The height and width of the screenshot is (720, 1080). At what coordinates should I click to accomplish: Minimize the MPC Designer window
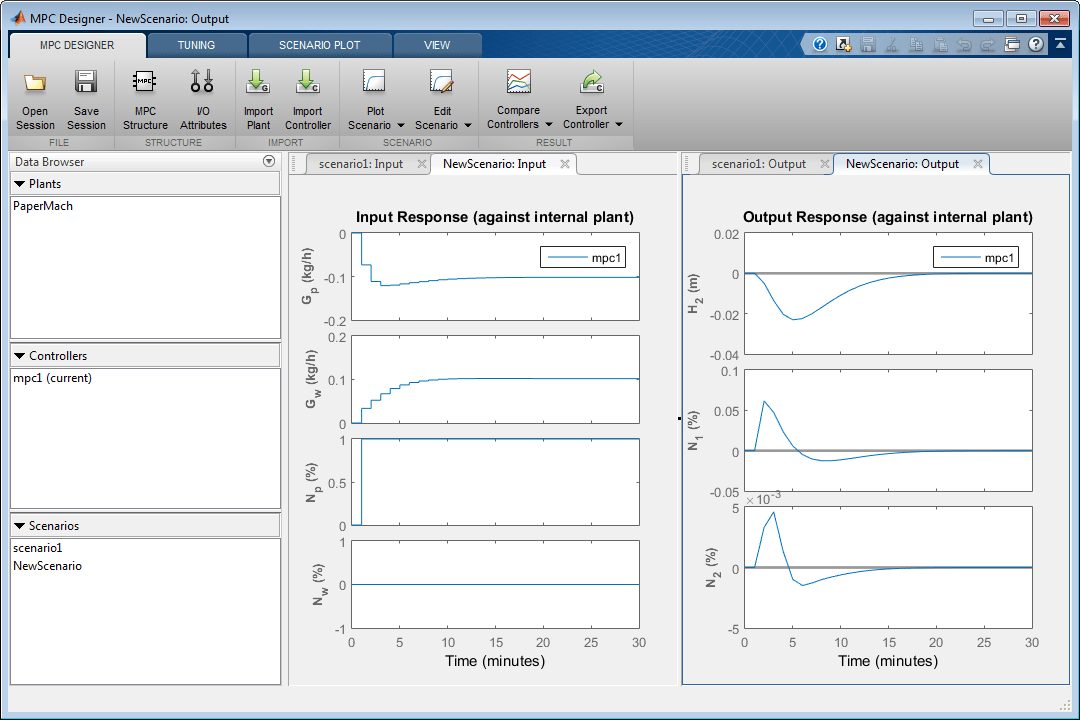tap(988, 19)
